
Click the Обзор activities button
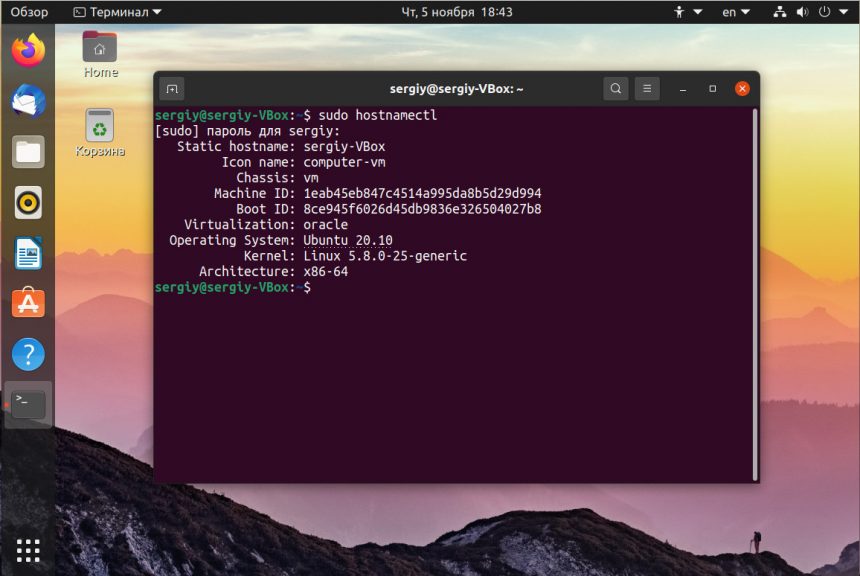click(x=29, y=12)
